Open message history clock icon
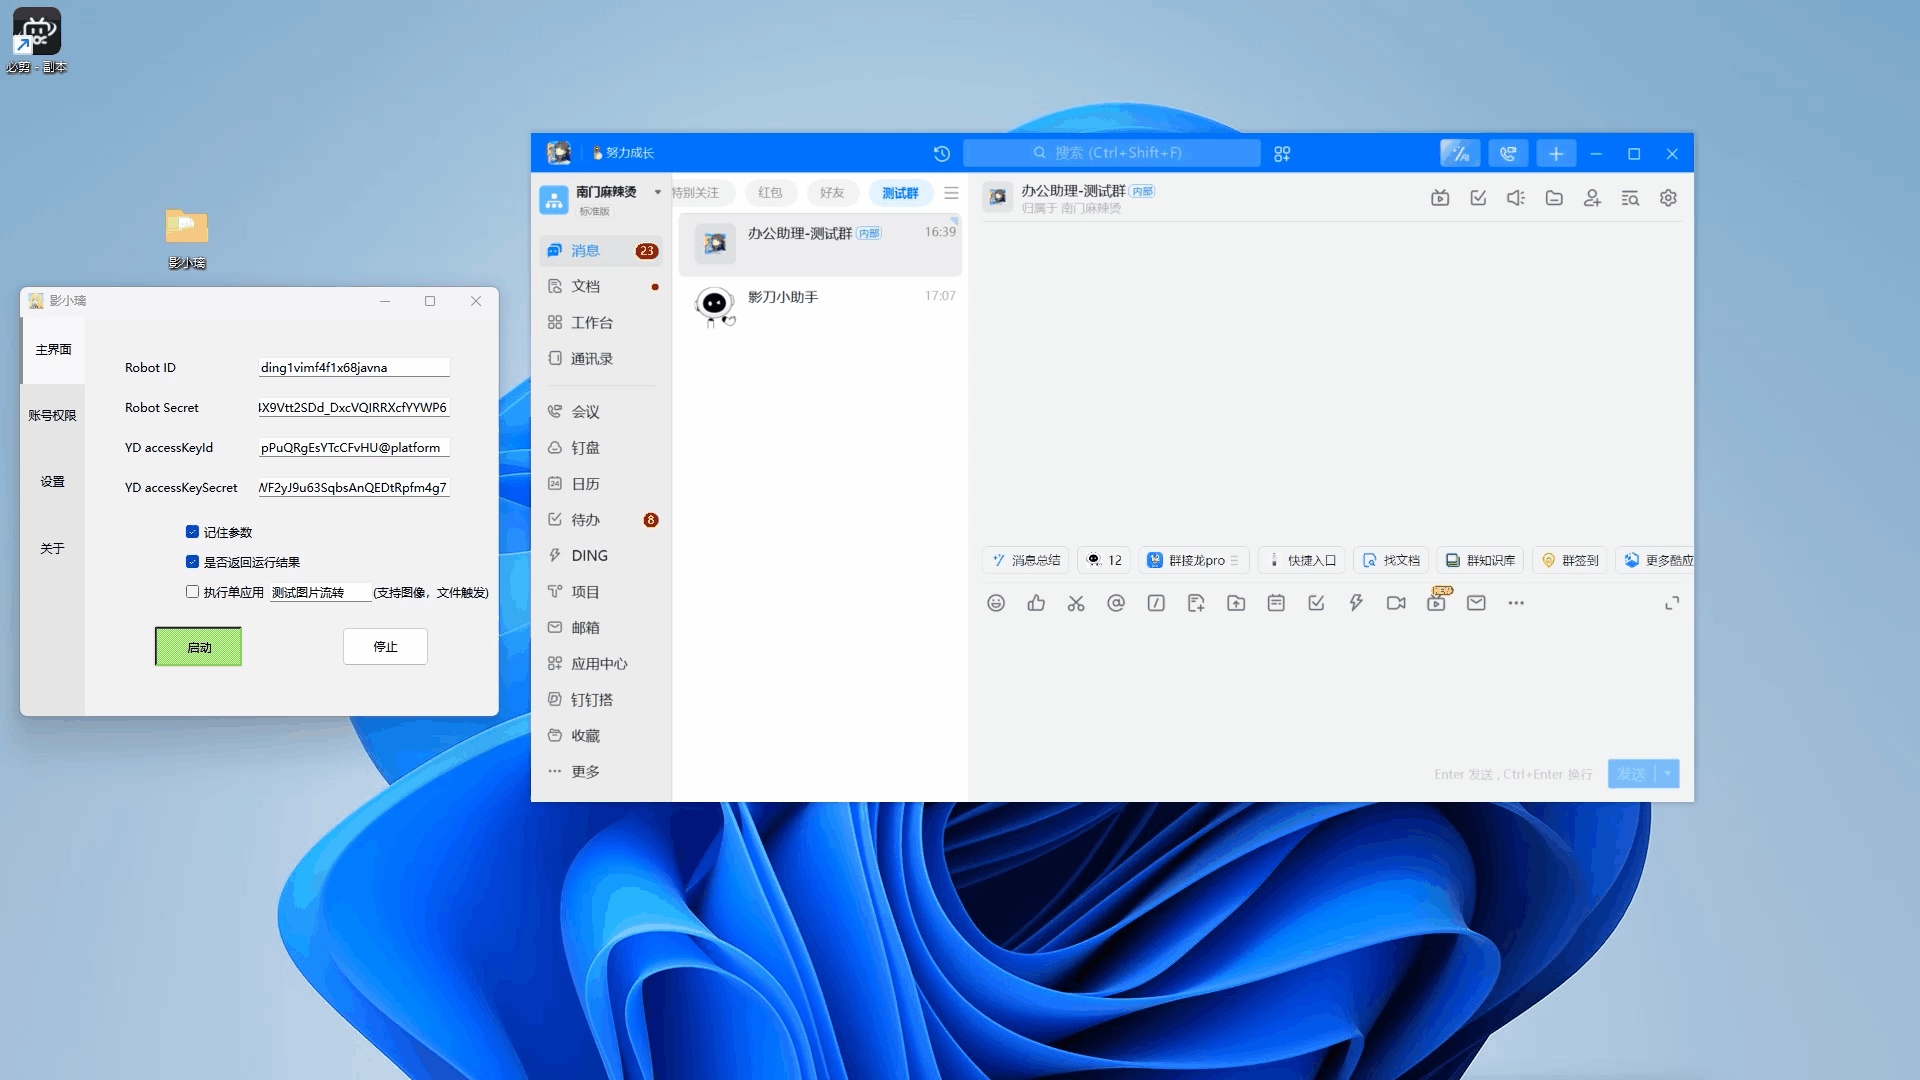Screen dimensions: 1920x1080 click(x=941, y=154)
